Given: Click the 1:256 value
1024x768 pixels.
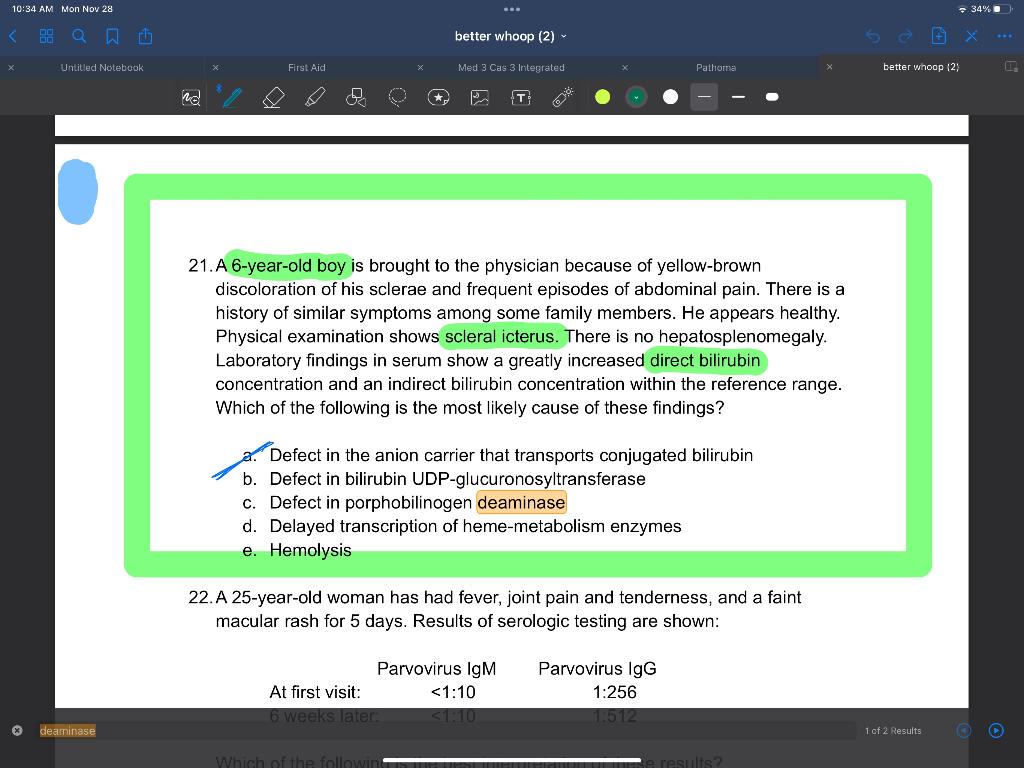Looking at the screenshot, I should point(614,692).
